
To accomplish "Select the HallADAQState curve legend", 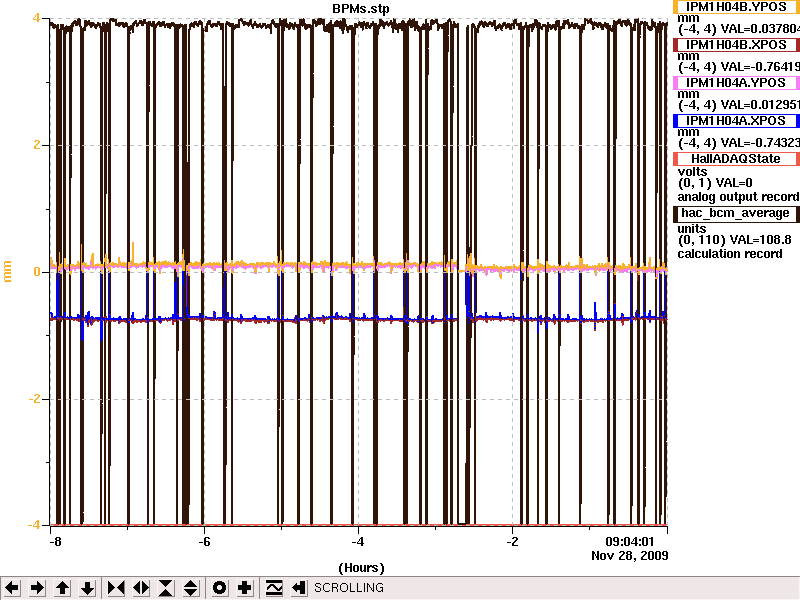I will (x=736, y=159).
